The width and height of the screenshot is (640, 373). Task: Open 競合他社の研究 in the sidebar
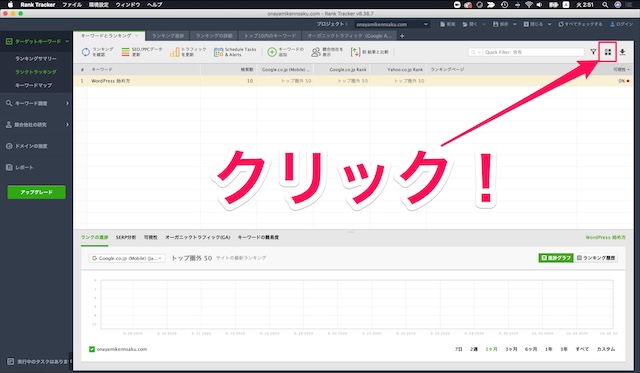(31, 124)
